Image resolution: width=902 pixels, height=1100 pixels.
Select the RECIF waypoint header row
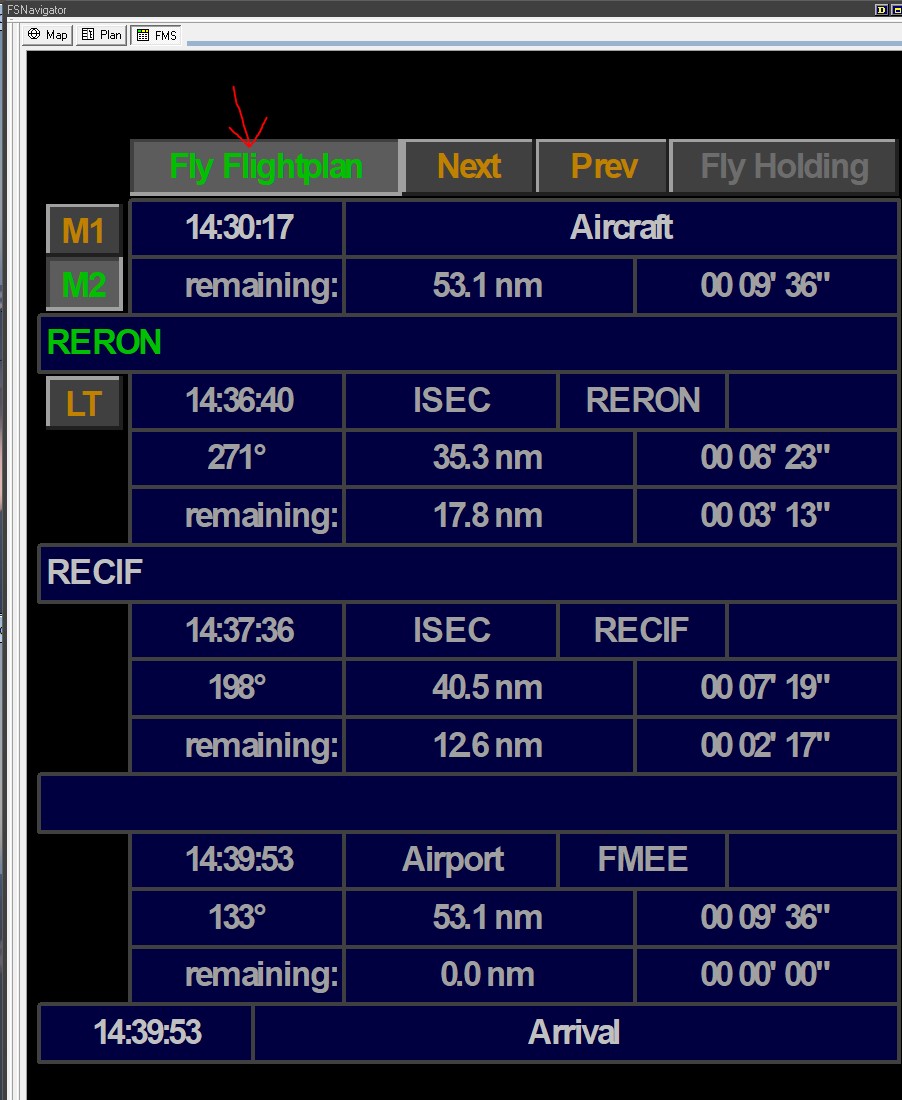469,573
